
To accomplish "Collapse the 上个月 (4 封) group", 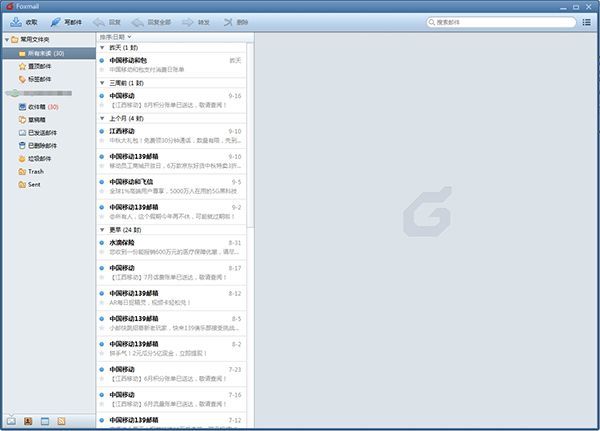I will (x=103, y=118).
